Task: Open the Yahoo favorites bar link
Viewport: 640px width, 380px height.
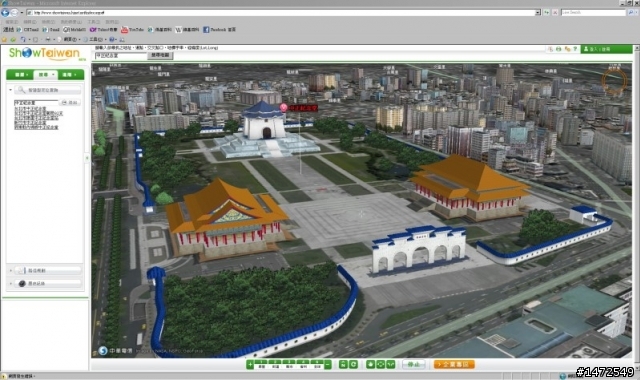Action: [104, 30]
